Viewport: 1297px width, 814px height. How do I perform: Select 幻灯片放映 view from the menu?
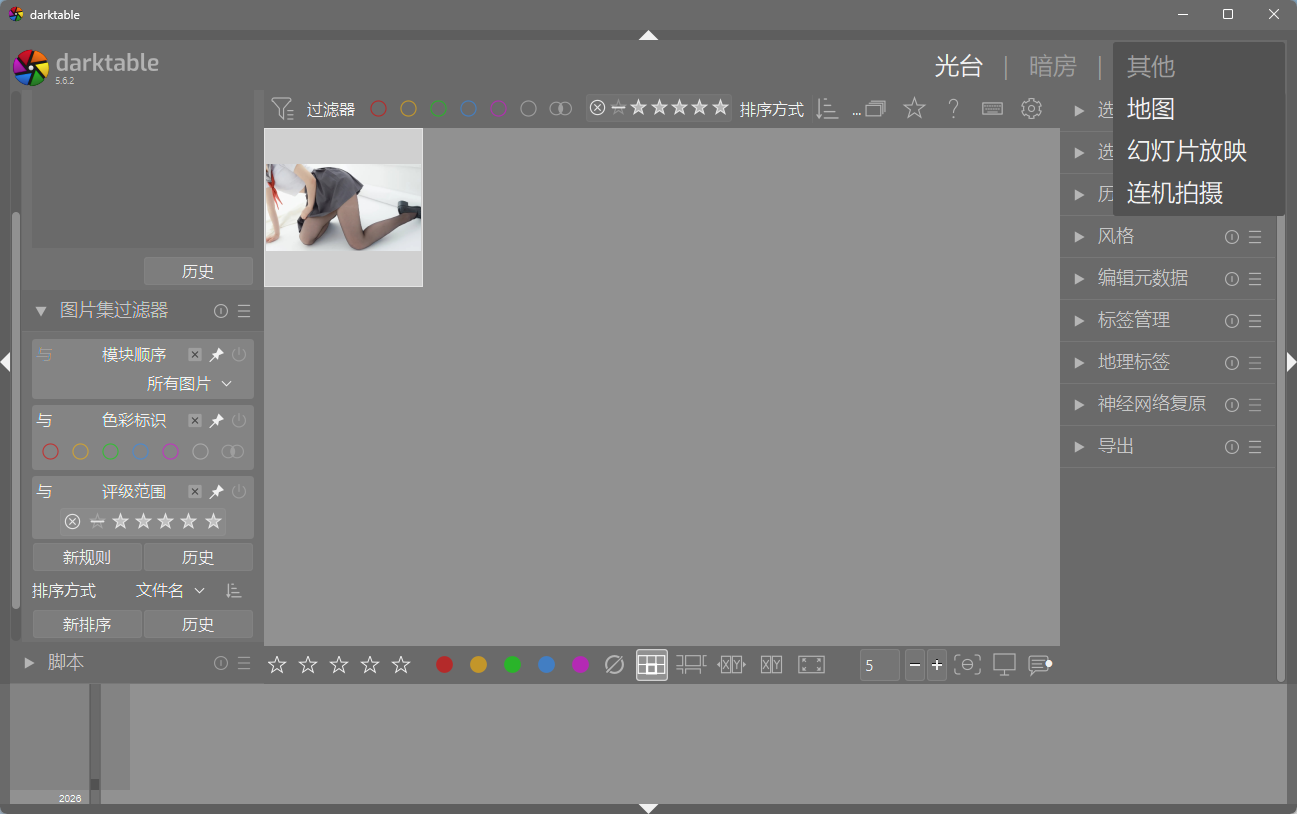point(1187,151)
